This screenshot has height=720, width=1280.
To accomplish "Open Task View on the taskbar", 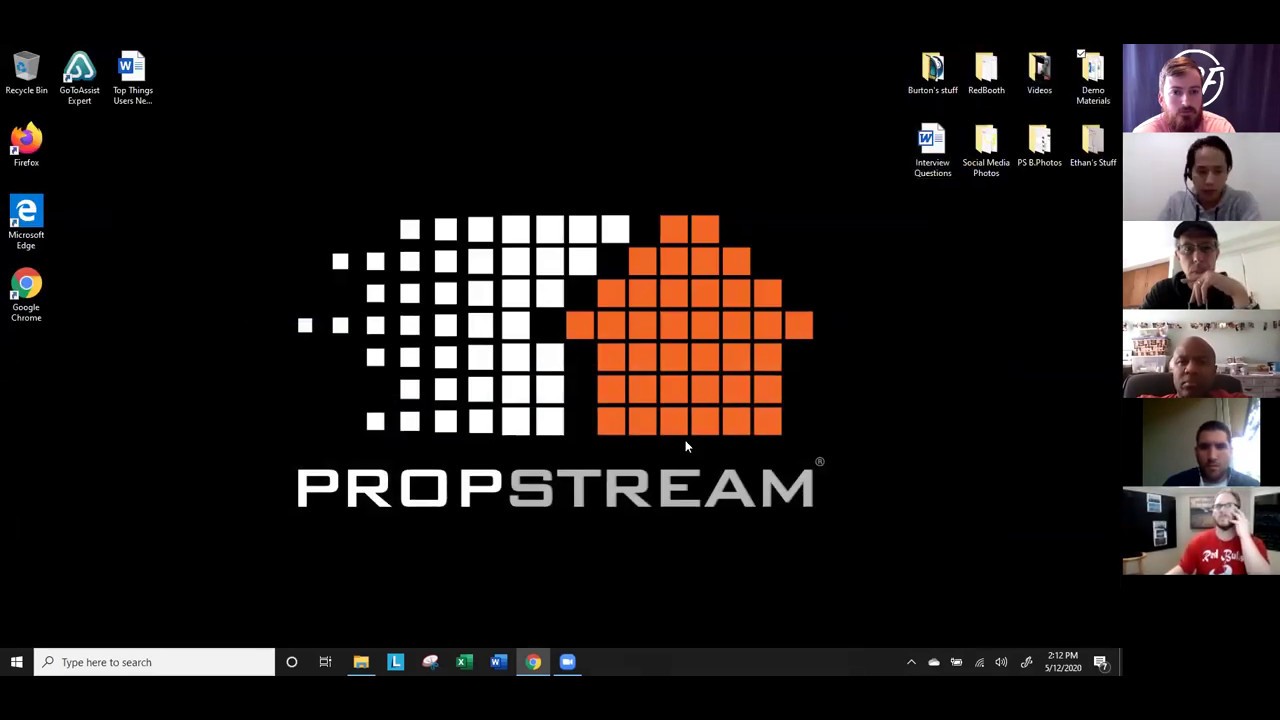I will 325,662.
